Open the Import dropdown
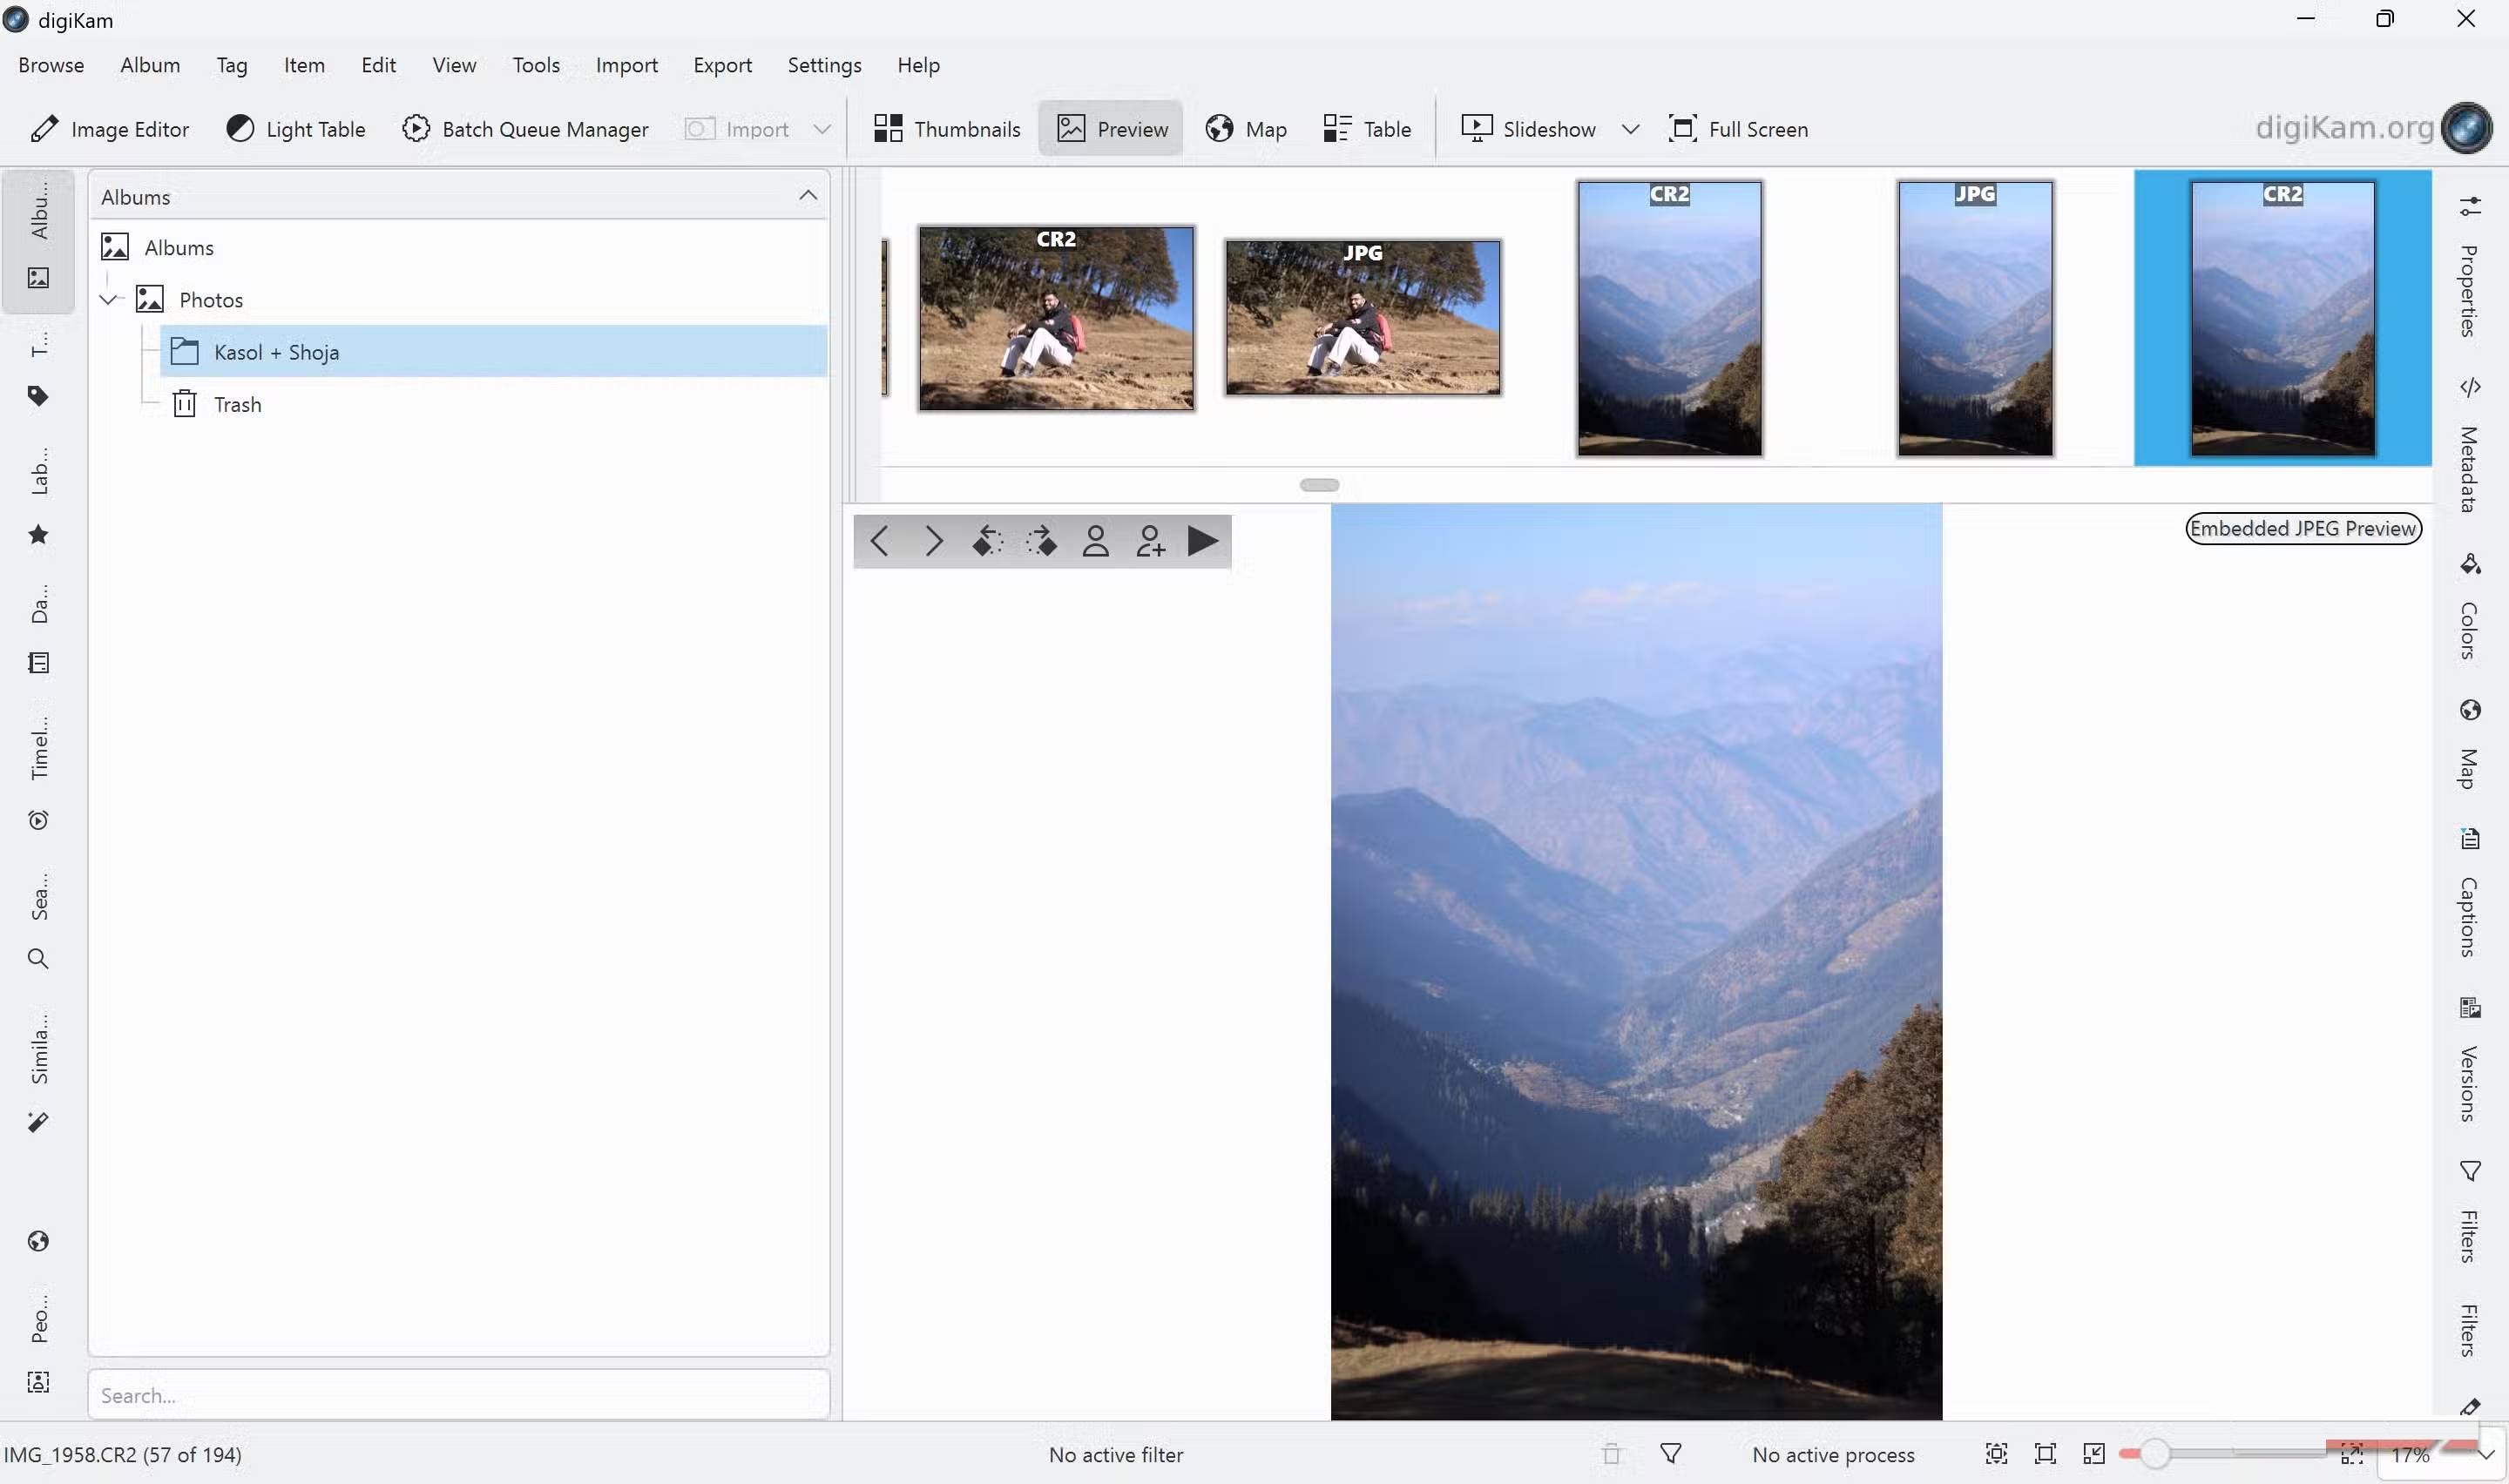Image resolution: width=2509 pixels, height=1484 pixels. point(821,128)
